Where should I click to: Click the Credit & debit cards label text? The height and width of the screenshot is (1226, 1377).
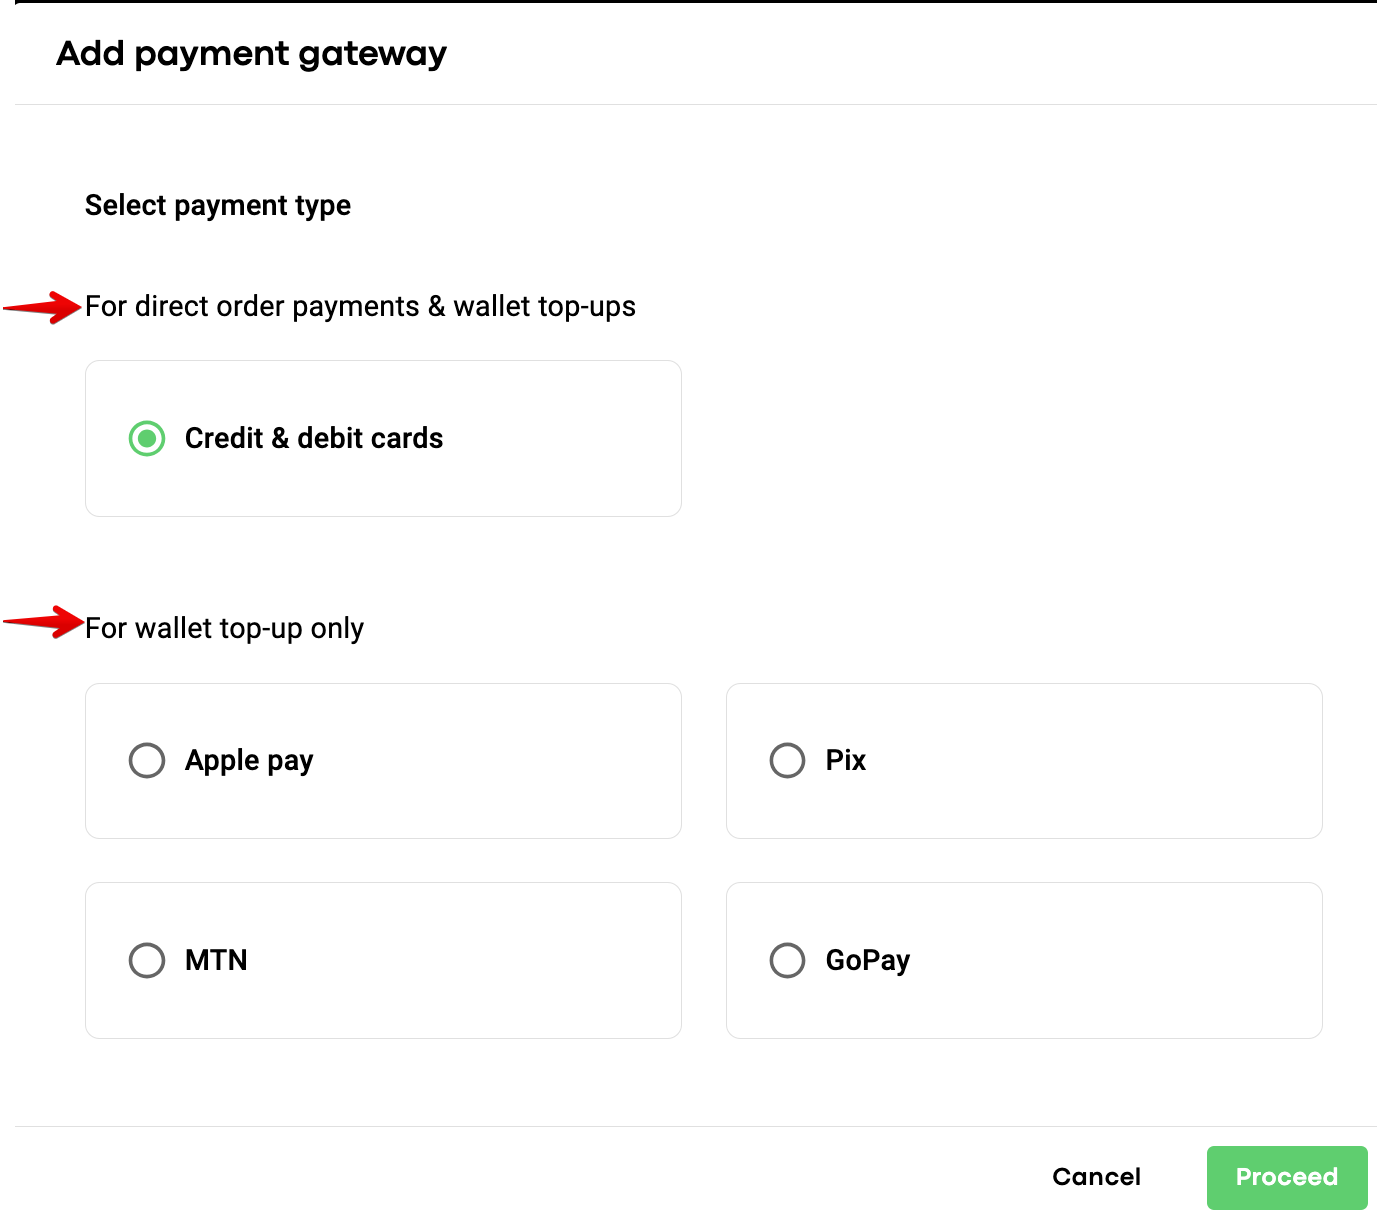(314, 438)
